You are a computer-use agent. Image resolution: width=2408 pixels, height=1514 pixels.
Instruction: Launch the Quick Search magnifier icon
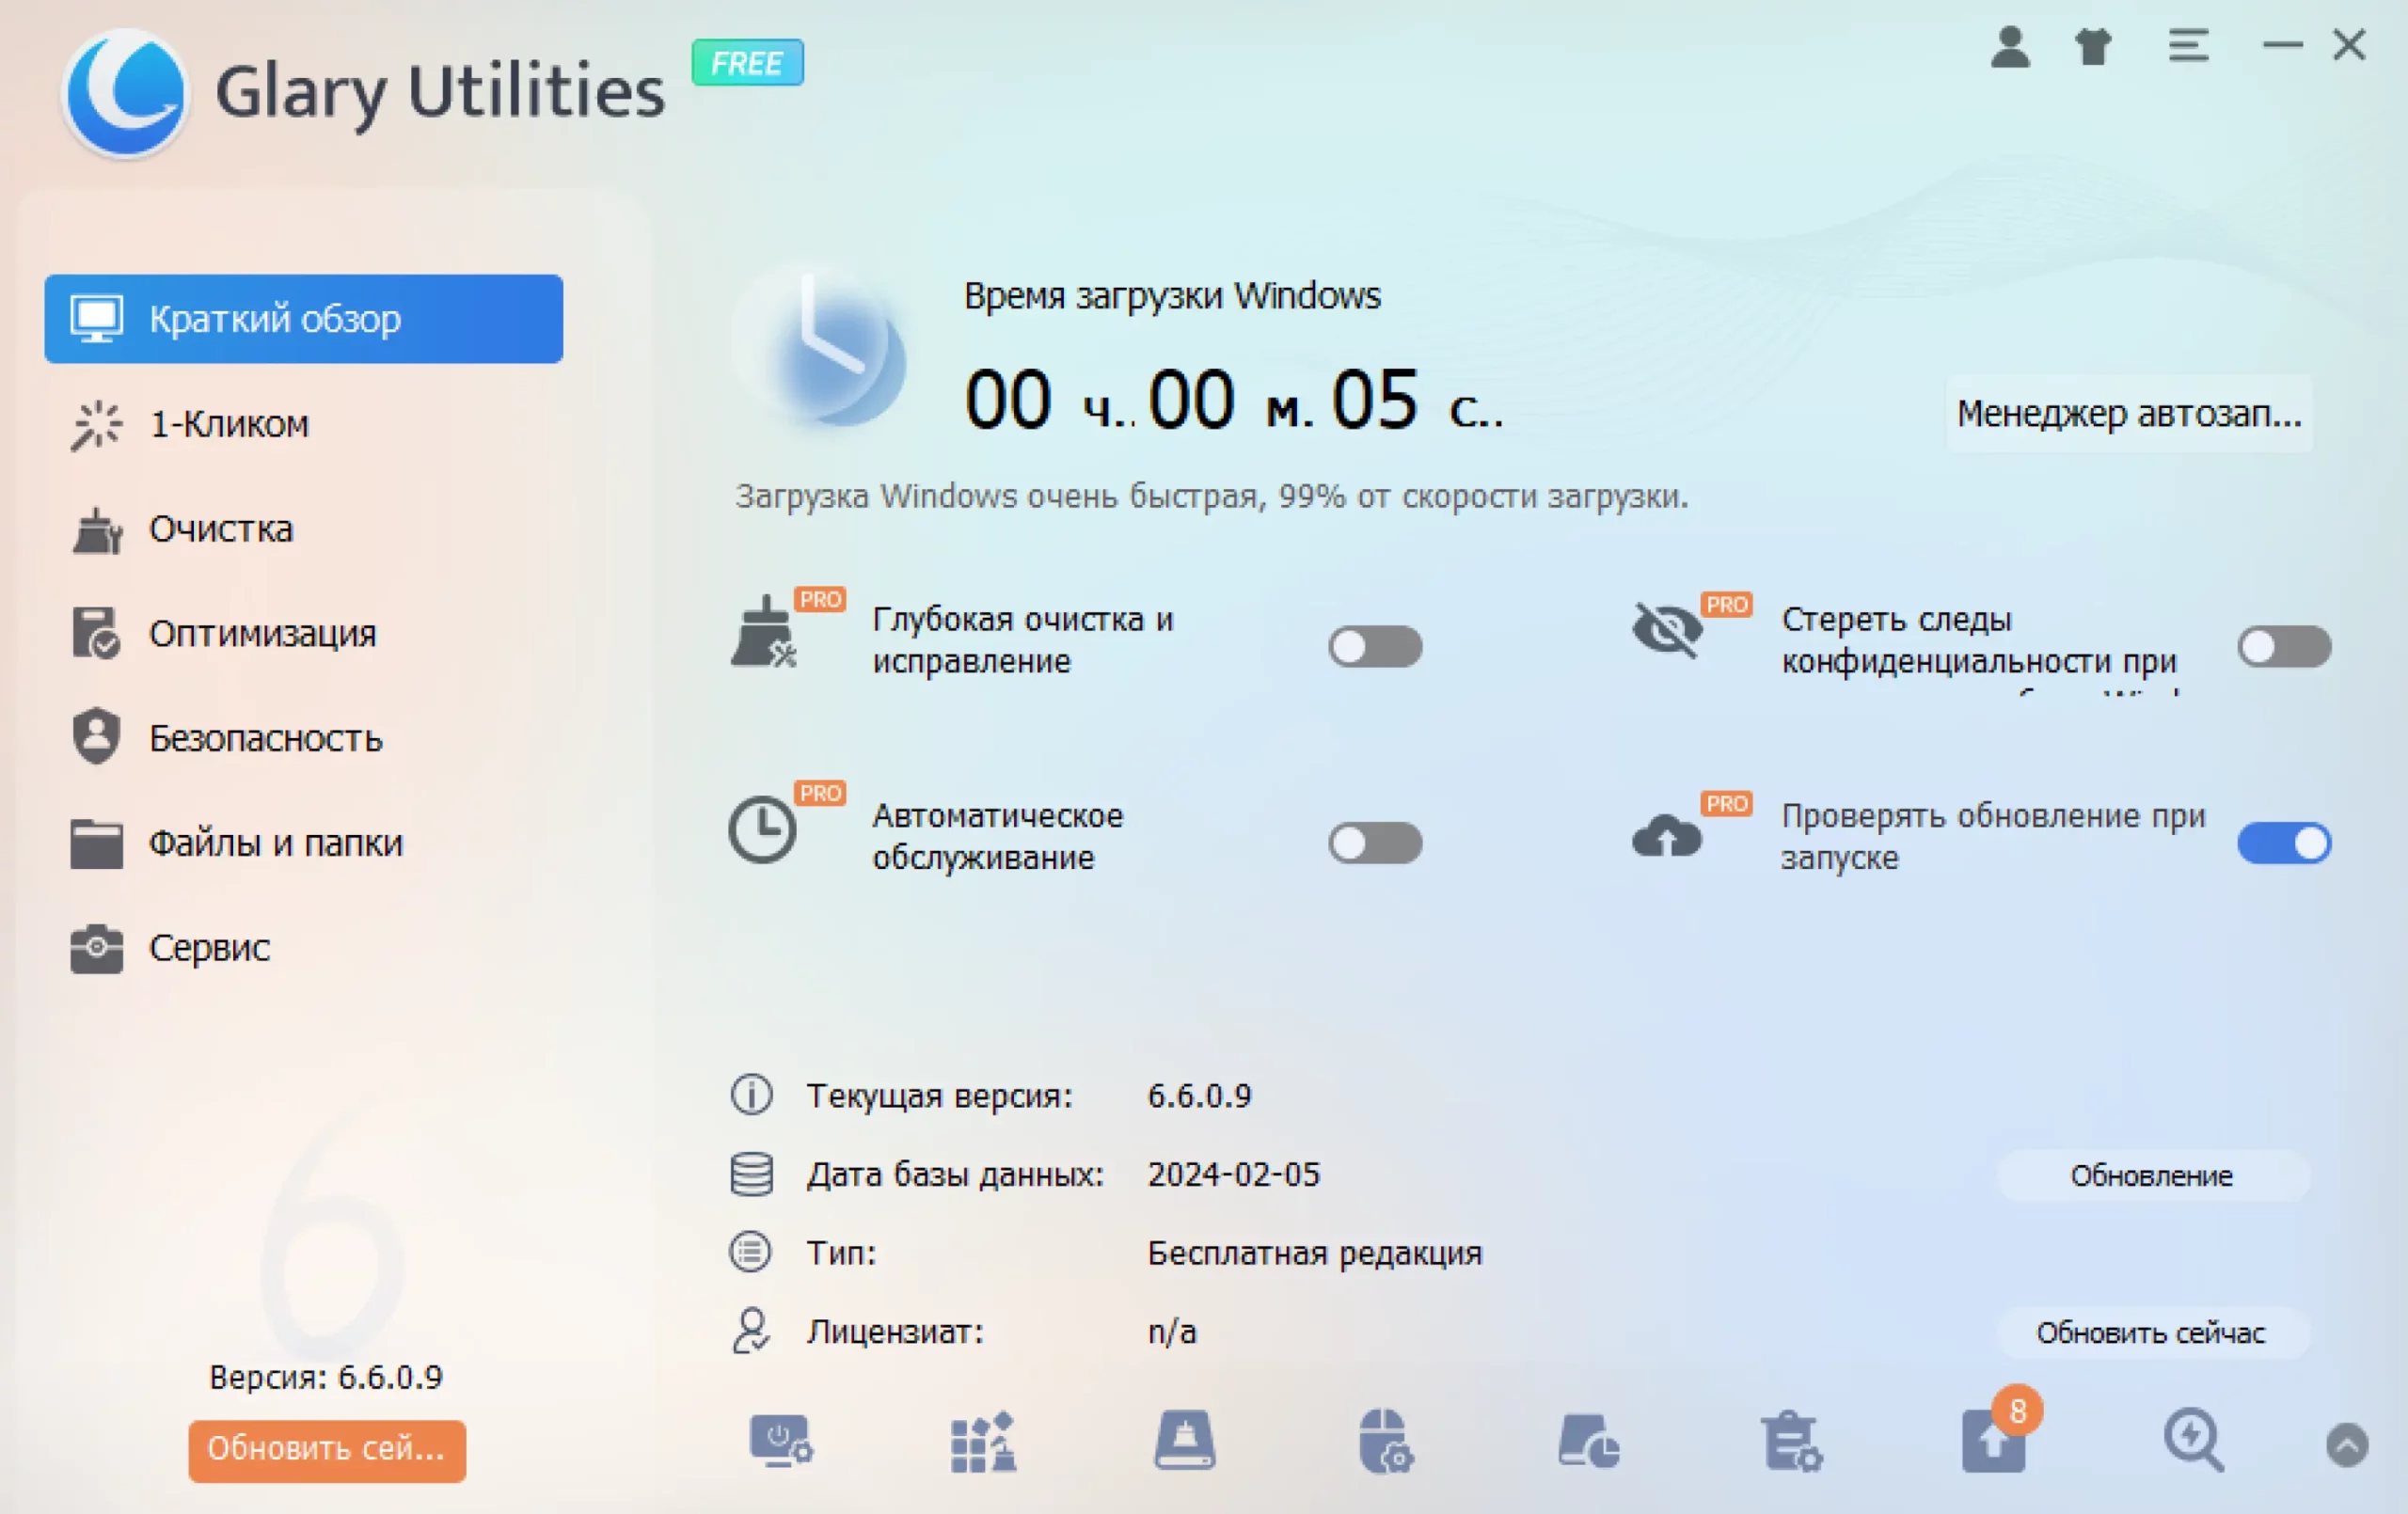(x=2193, y=1442)
